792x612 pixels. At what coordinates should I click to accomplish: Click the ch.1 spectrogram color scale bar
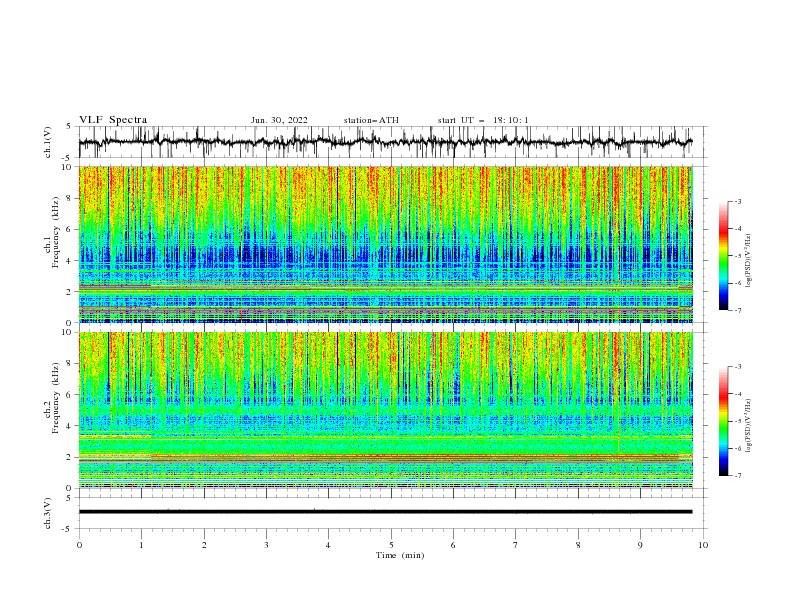723,256
